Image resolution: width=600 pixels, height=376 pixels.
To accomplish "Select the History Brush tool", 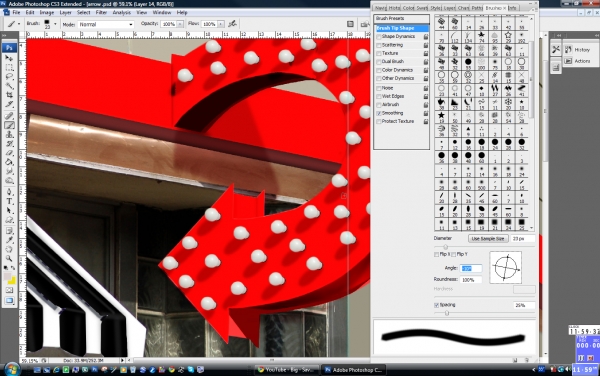I will (x=9, y=144).
